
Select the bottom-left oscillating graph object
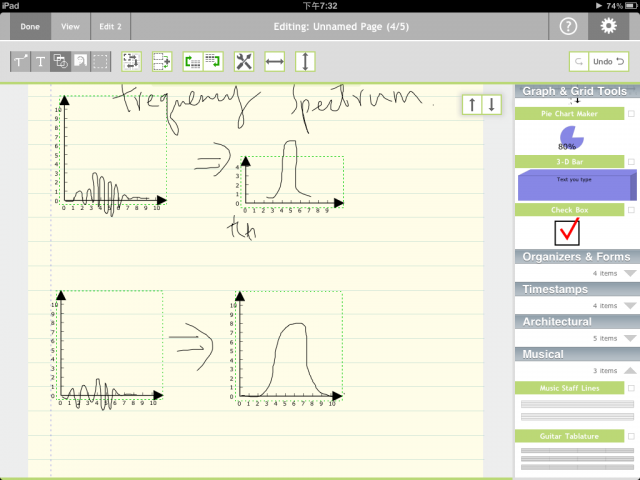pyautogui.click(x=109, y=345)
